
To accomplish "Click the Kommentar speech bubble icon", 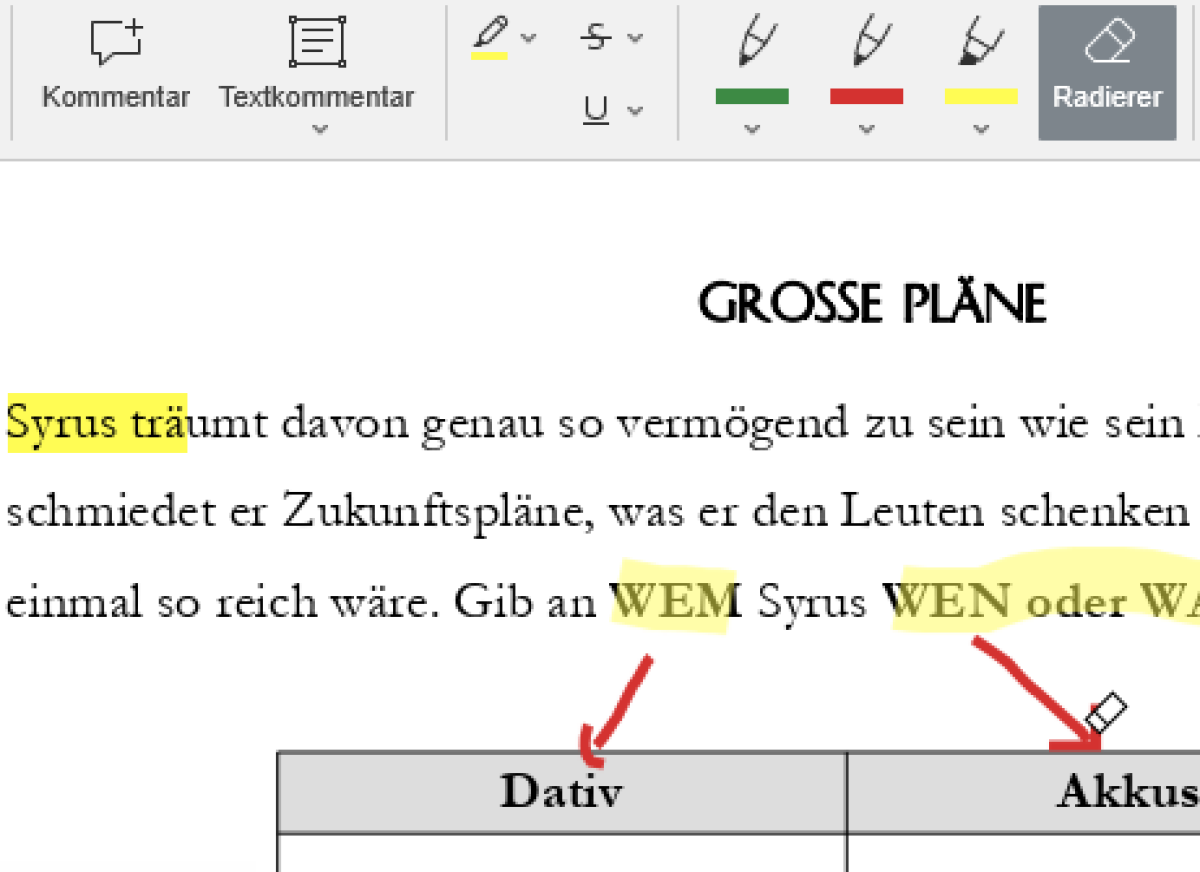I will (x=116, y=42).
